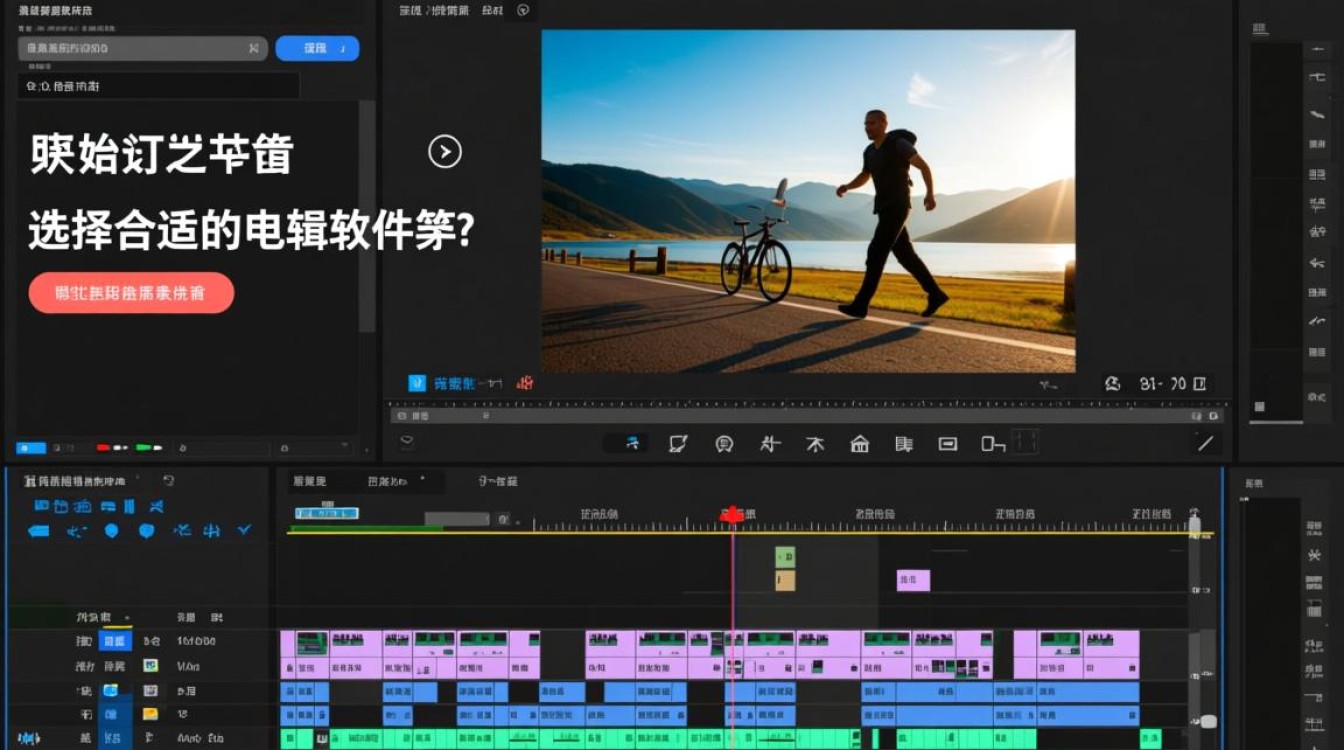The width and height of the screenshot is (1344, 750).
Task: Select the square-with-pen edit tool
Action: click(x=678, y=443)
